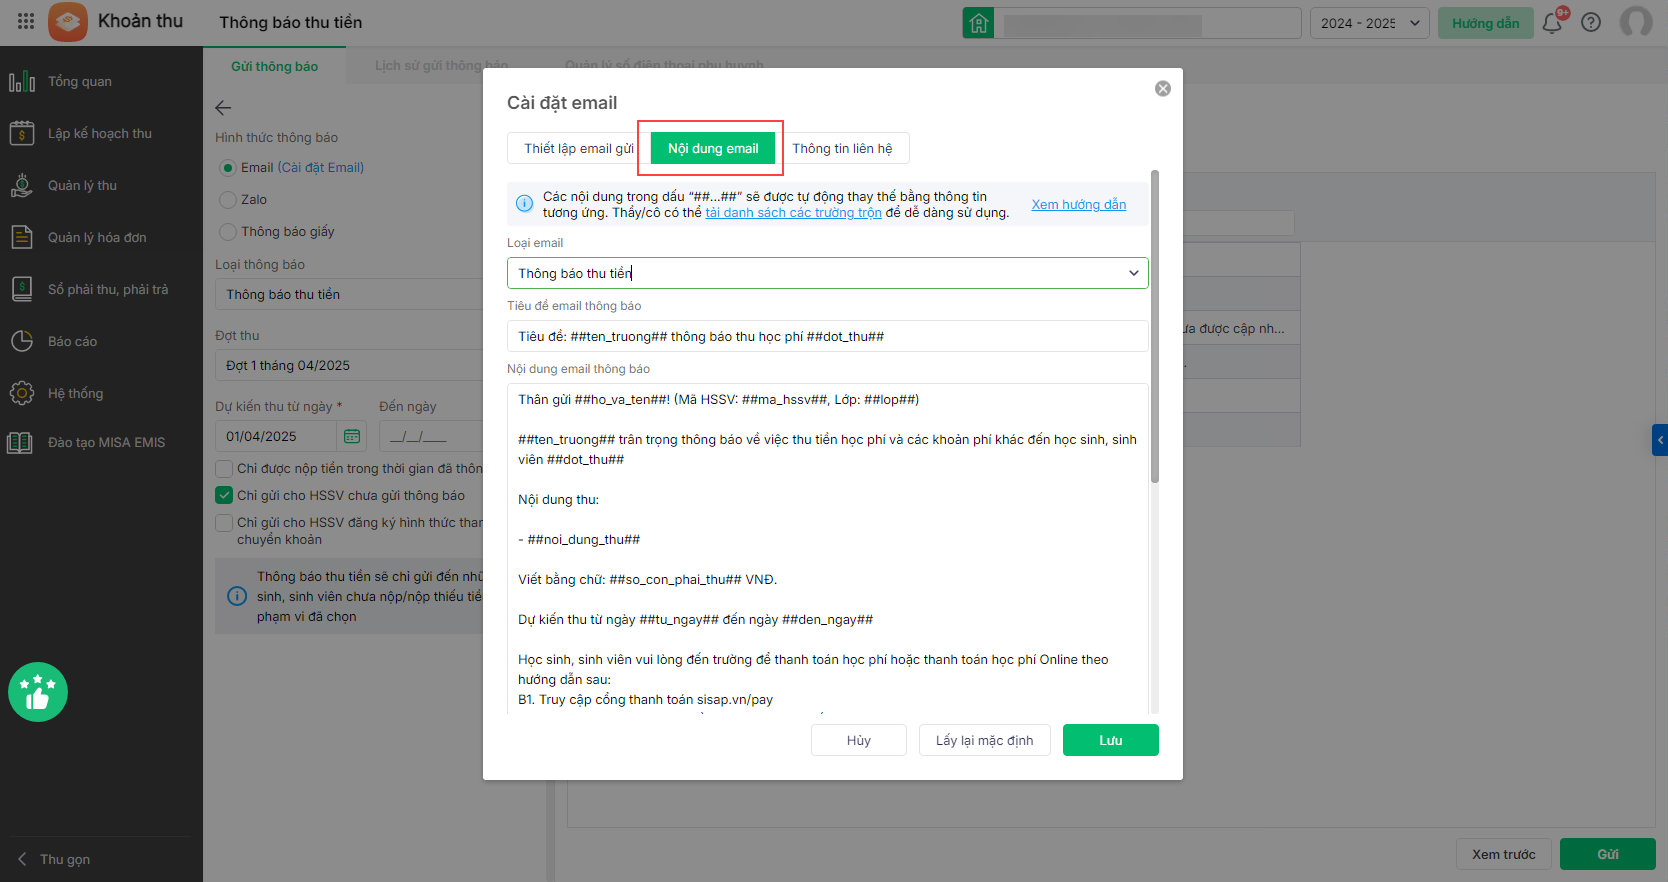Click the school home icon
The height and width of the screenshot is (882, 1668).
(x=978, y=23)
